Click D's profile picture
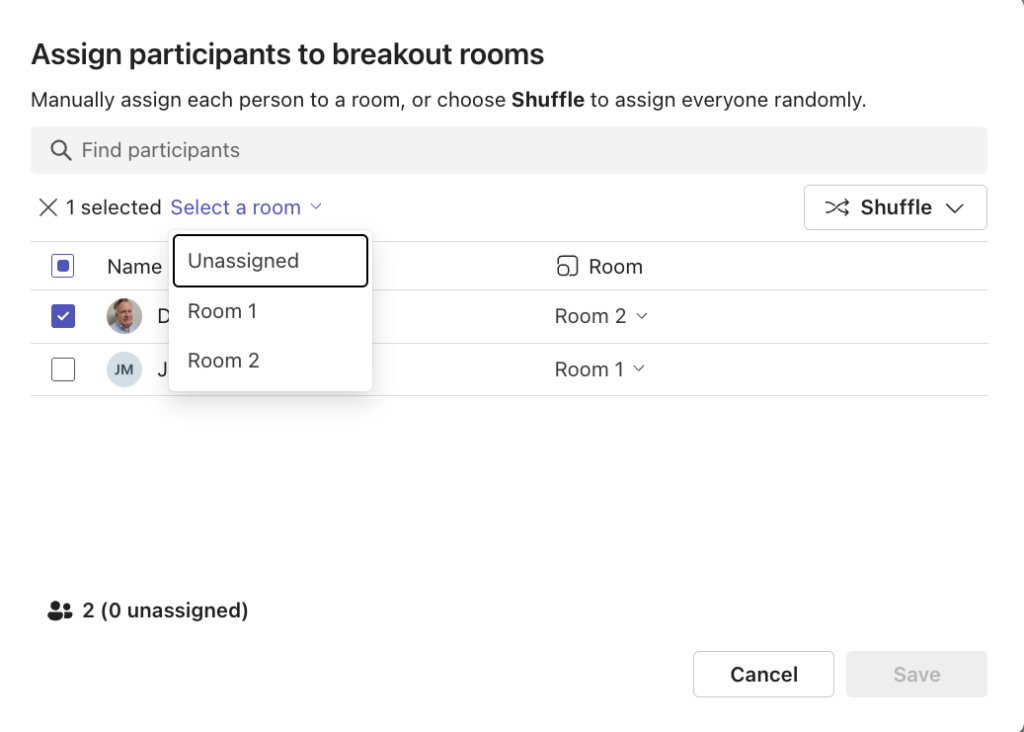 pyautogui.click(x=124, y=316)
